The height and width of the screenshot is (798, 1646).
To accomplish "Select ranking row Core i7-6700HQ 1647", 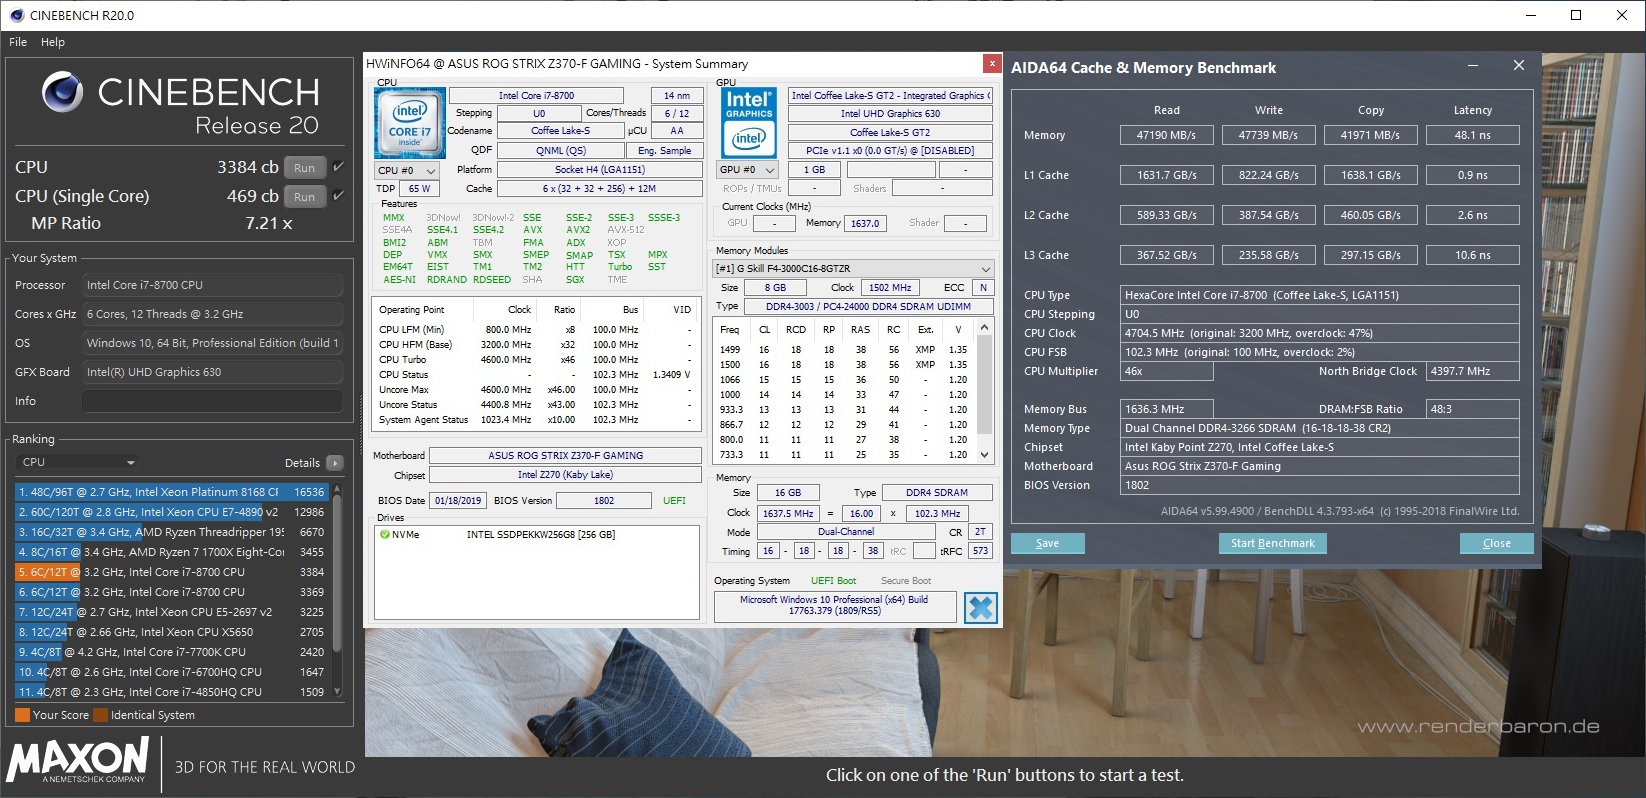I will pos(171,672).
